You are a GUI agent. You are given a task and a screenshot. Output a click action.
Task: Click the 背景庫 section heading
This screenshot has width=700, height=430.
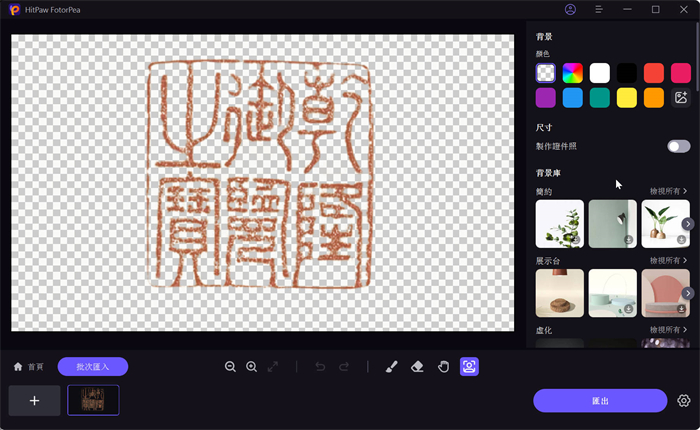[x=548, y=173]
